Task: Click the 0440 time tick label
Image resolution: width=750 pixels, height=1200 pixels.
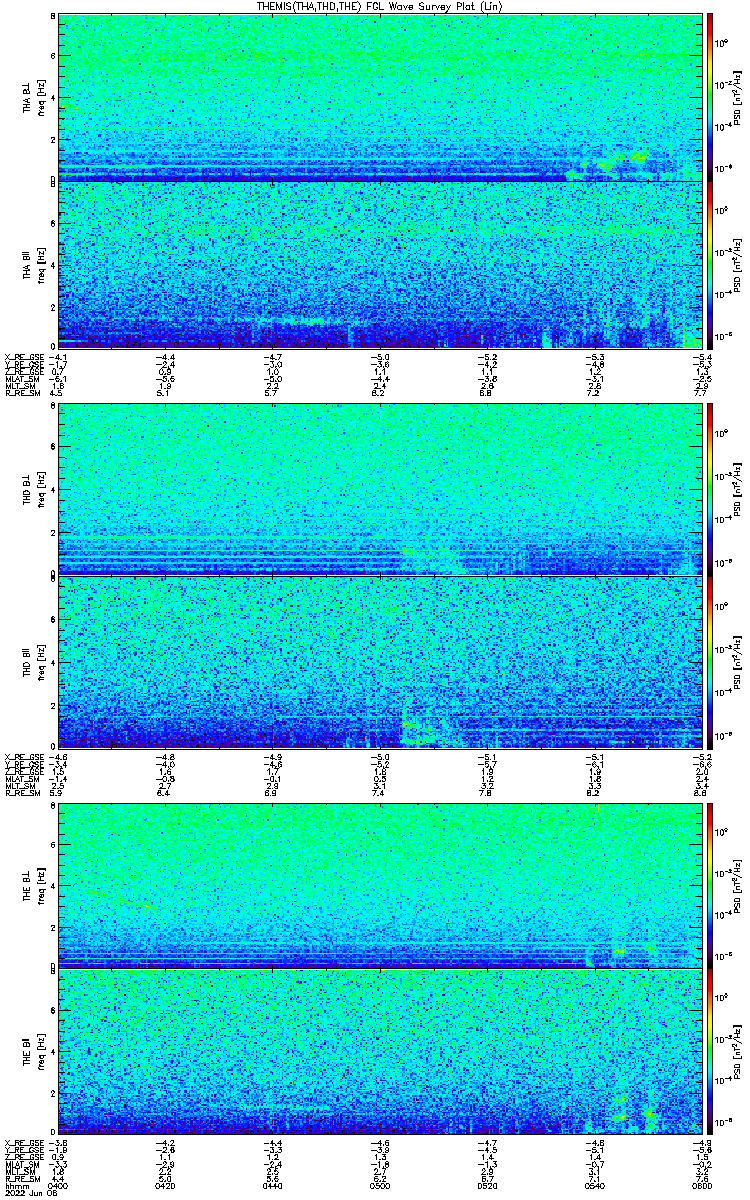Action: point(273,1185)
